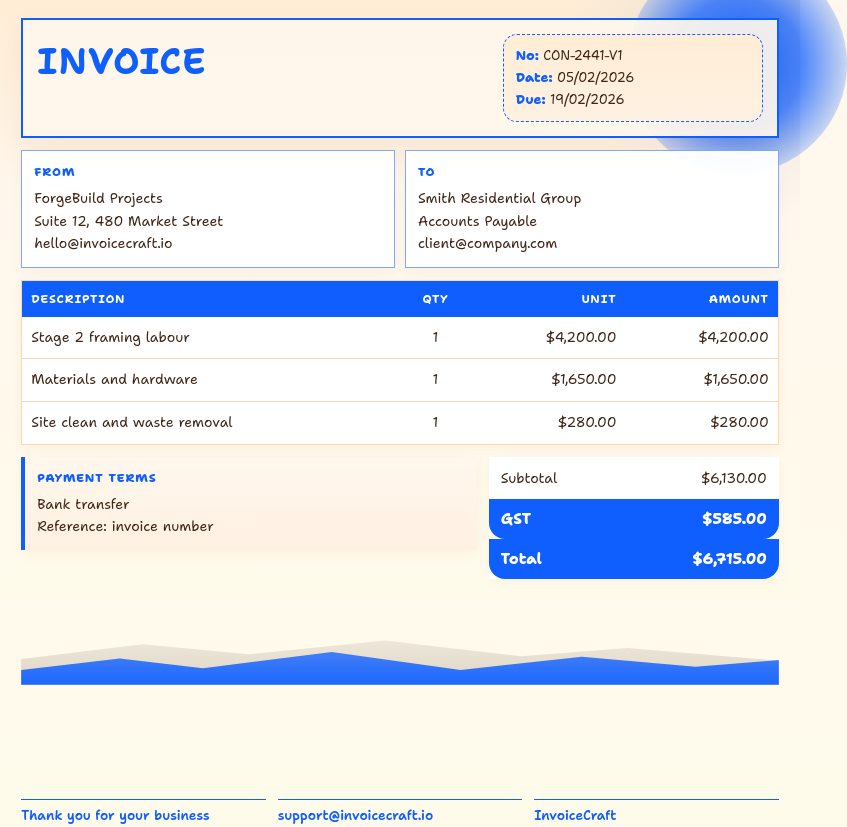Click Reference: invoice number line
Viewport: 847px width, 827px height.
coord(125,527)
